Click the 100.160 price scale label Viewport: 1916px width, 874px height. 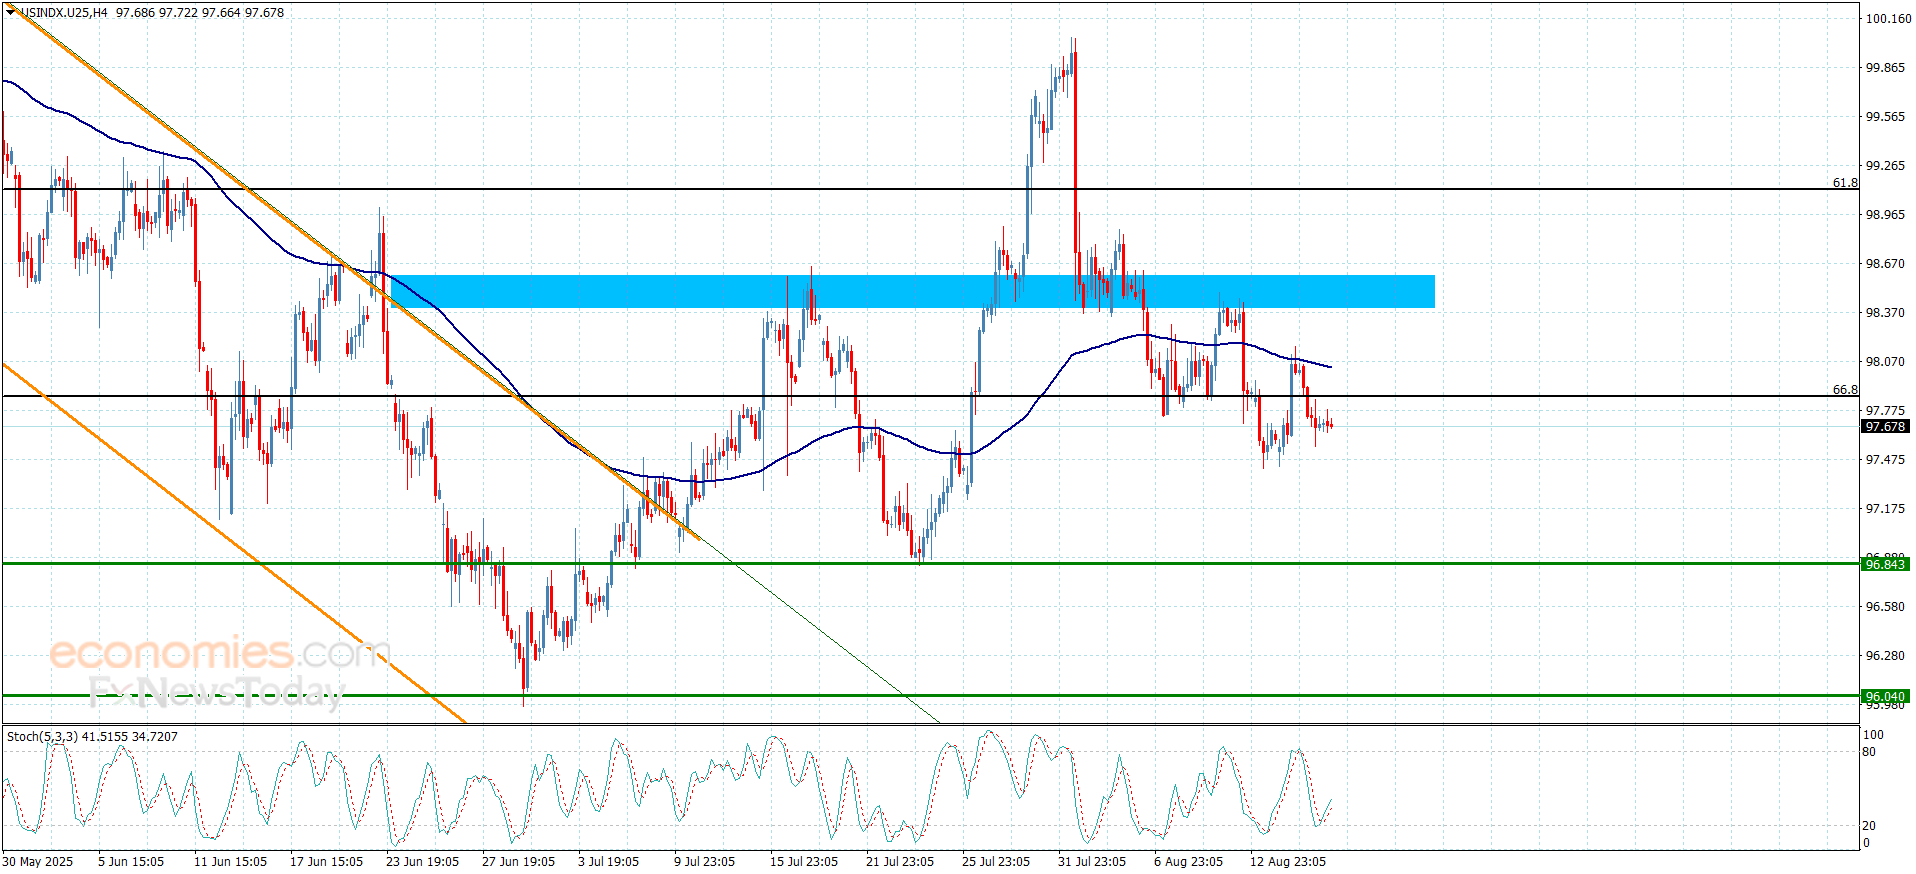[x=1888, y=19]
